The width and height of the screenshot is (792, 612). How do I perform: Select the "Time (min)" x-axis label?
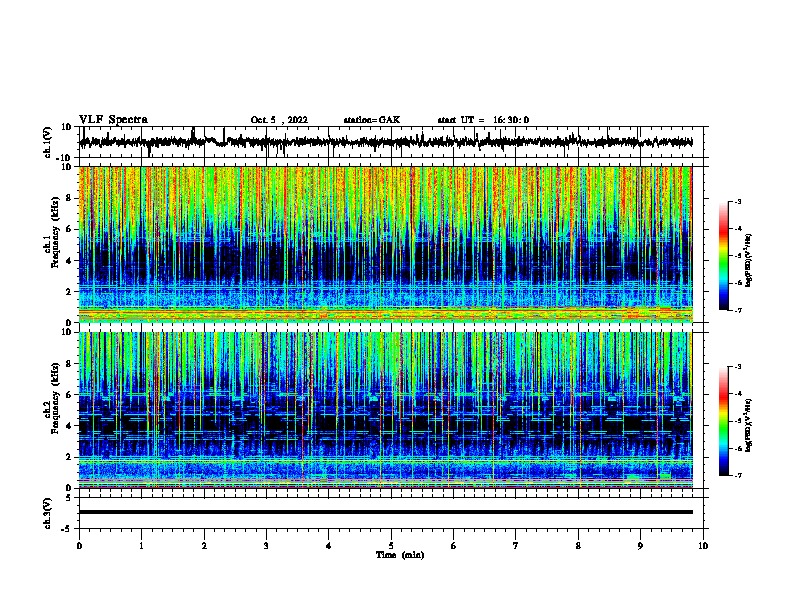tap(400, 555)
